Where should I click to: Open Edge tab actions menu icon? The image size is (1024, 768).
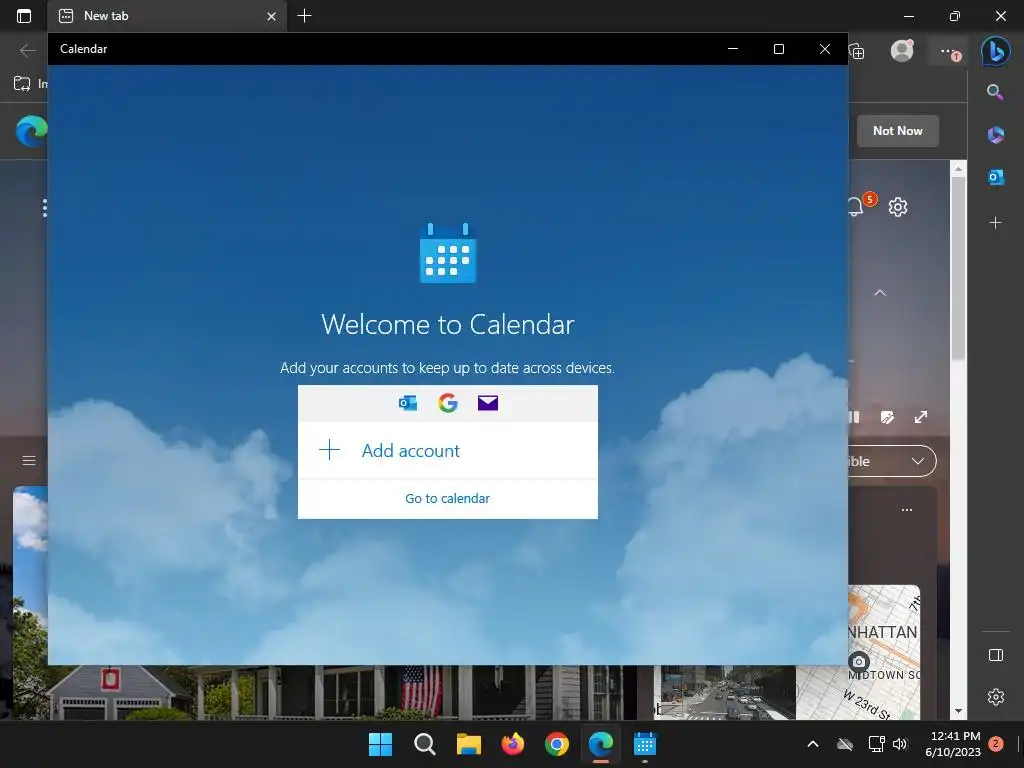click(24, 16)
